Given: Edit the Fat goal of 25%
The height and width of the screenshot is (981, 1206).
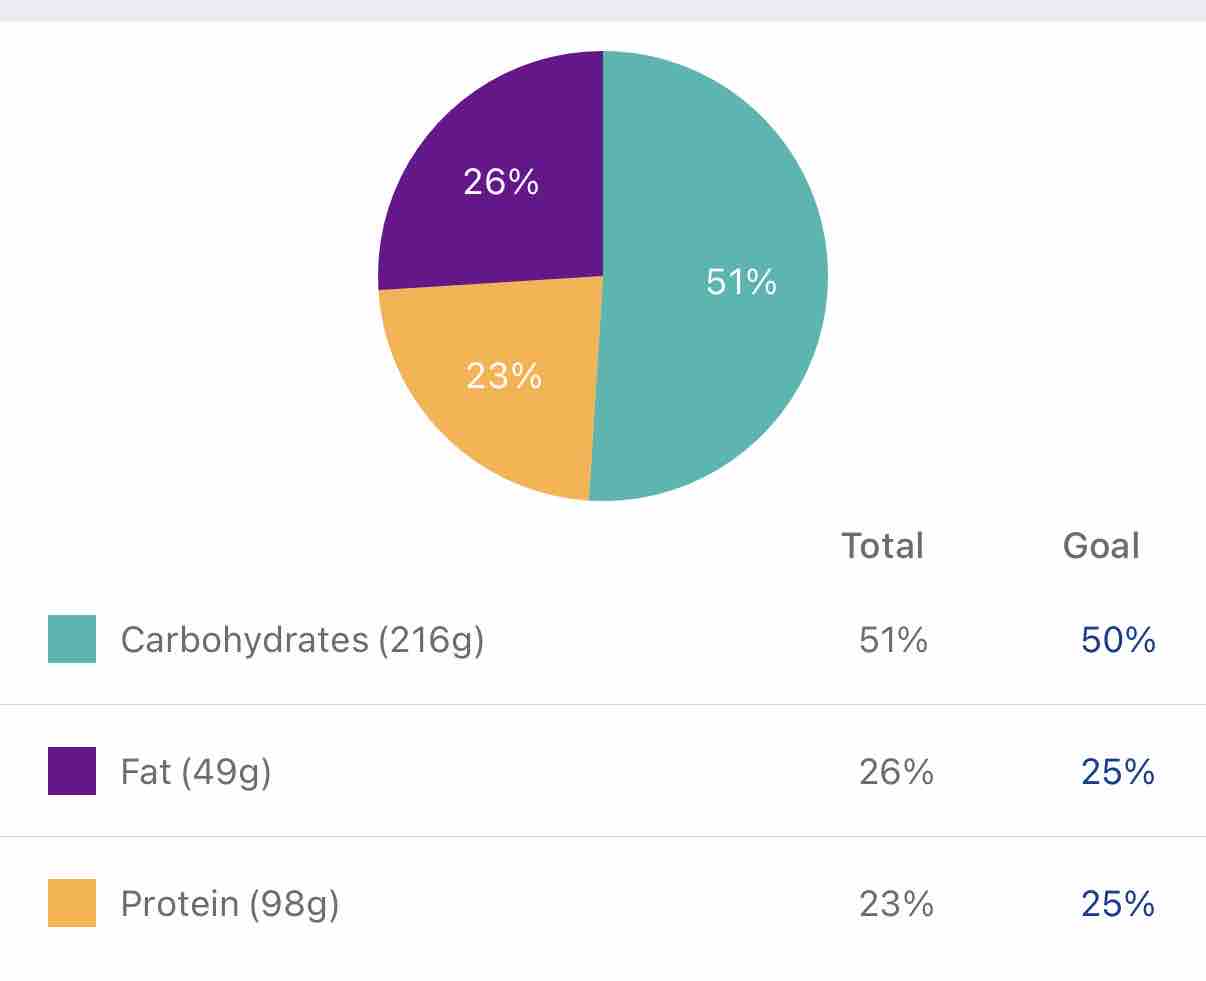Looking at the screenshot, I should click(1118, 772).
